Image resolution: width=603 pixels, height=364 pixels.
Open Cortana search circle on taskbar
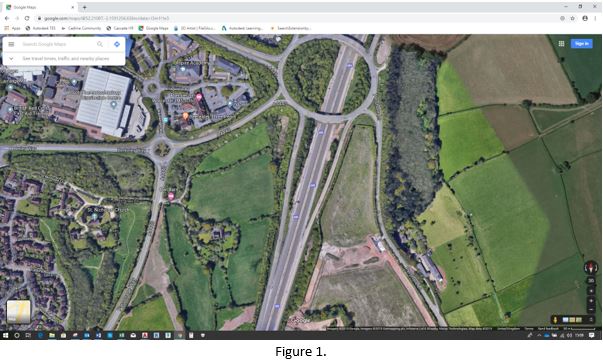pos(17,335)
